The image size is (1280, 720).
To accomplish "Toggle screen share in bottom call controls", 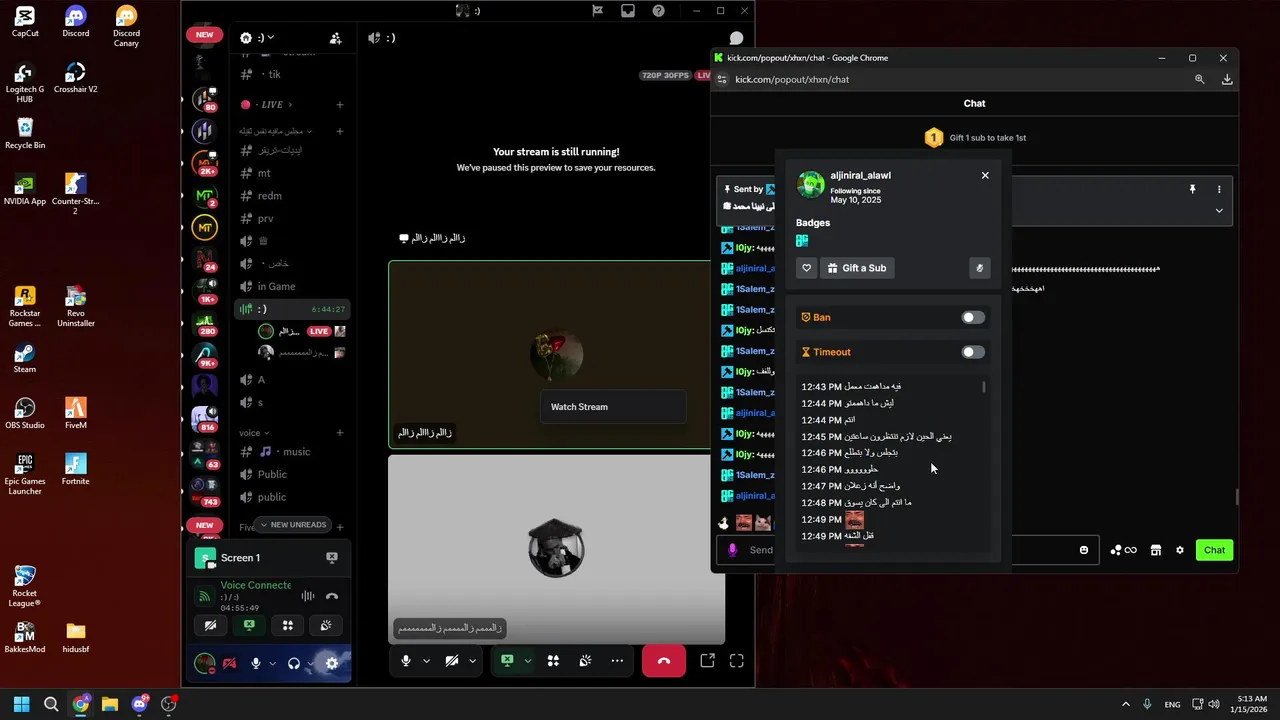I will tap(507, 661).
